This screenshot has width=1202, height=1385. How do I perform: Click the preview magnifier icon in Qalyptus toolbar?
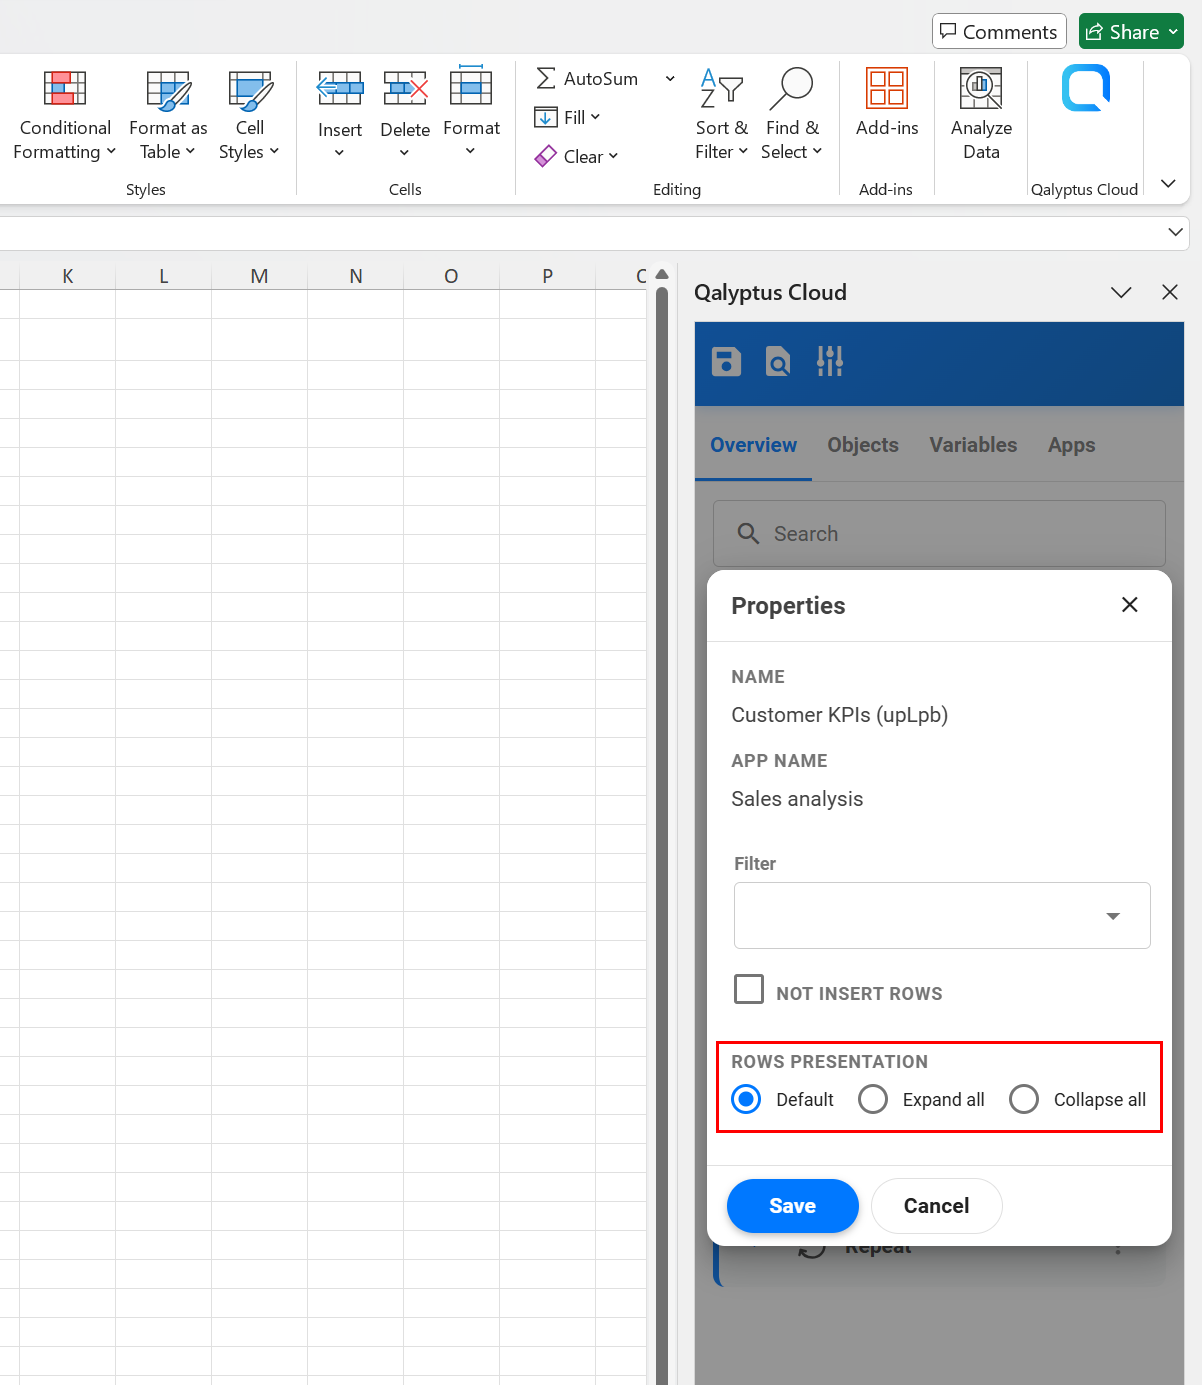pos(777,362)
